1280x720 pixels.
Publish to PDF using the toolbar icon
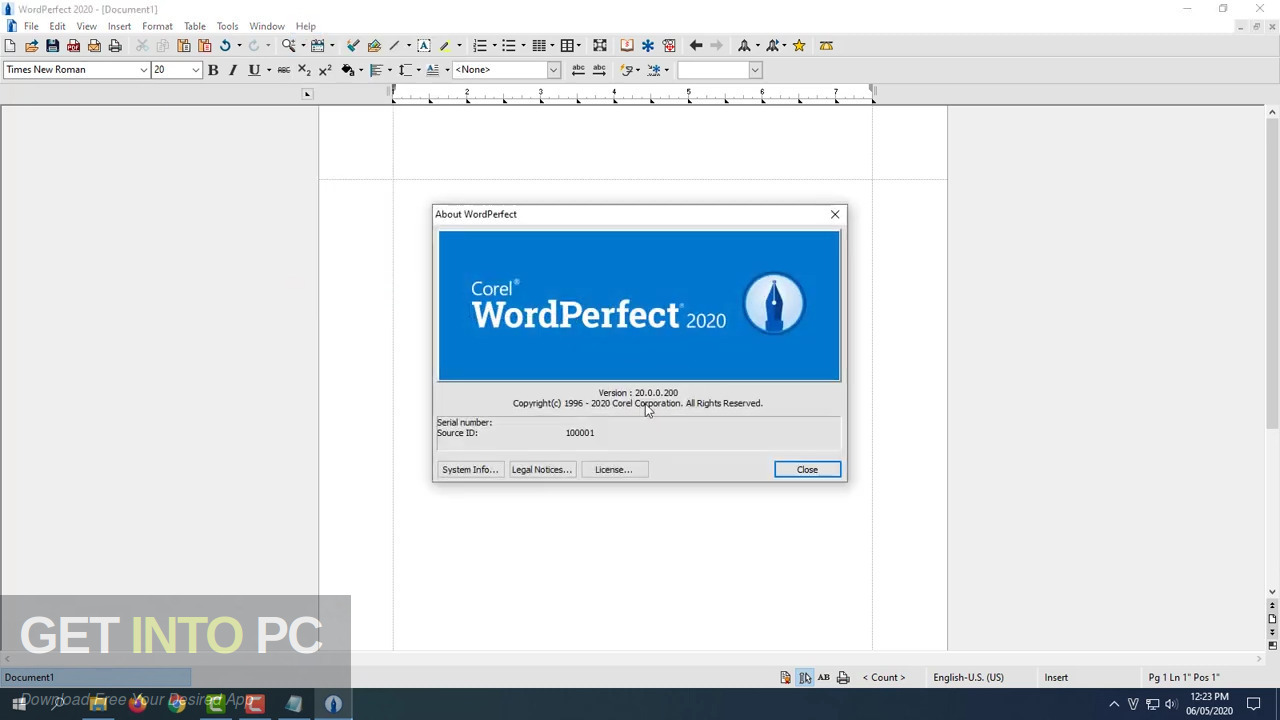click(73, 45)
